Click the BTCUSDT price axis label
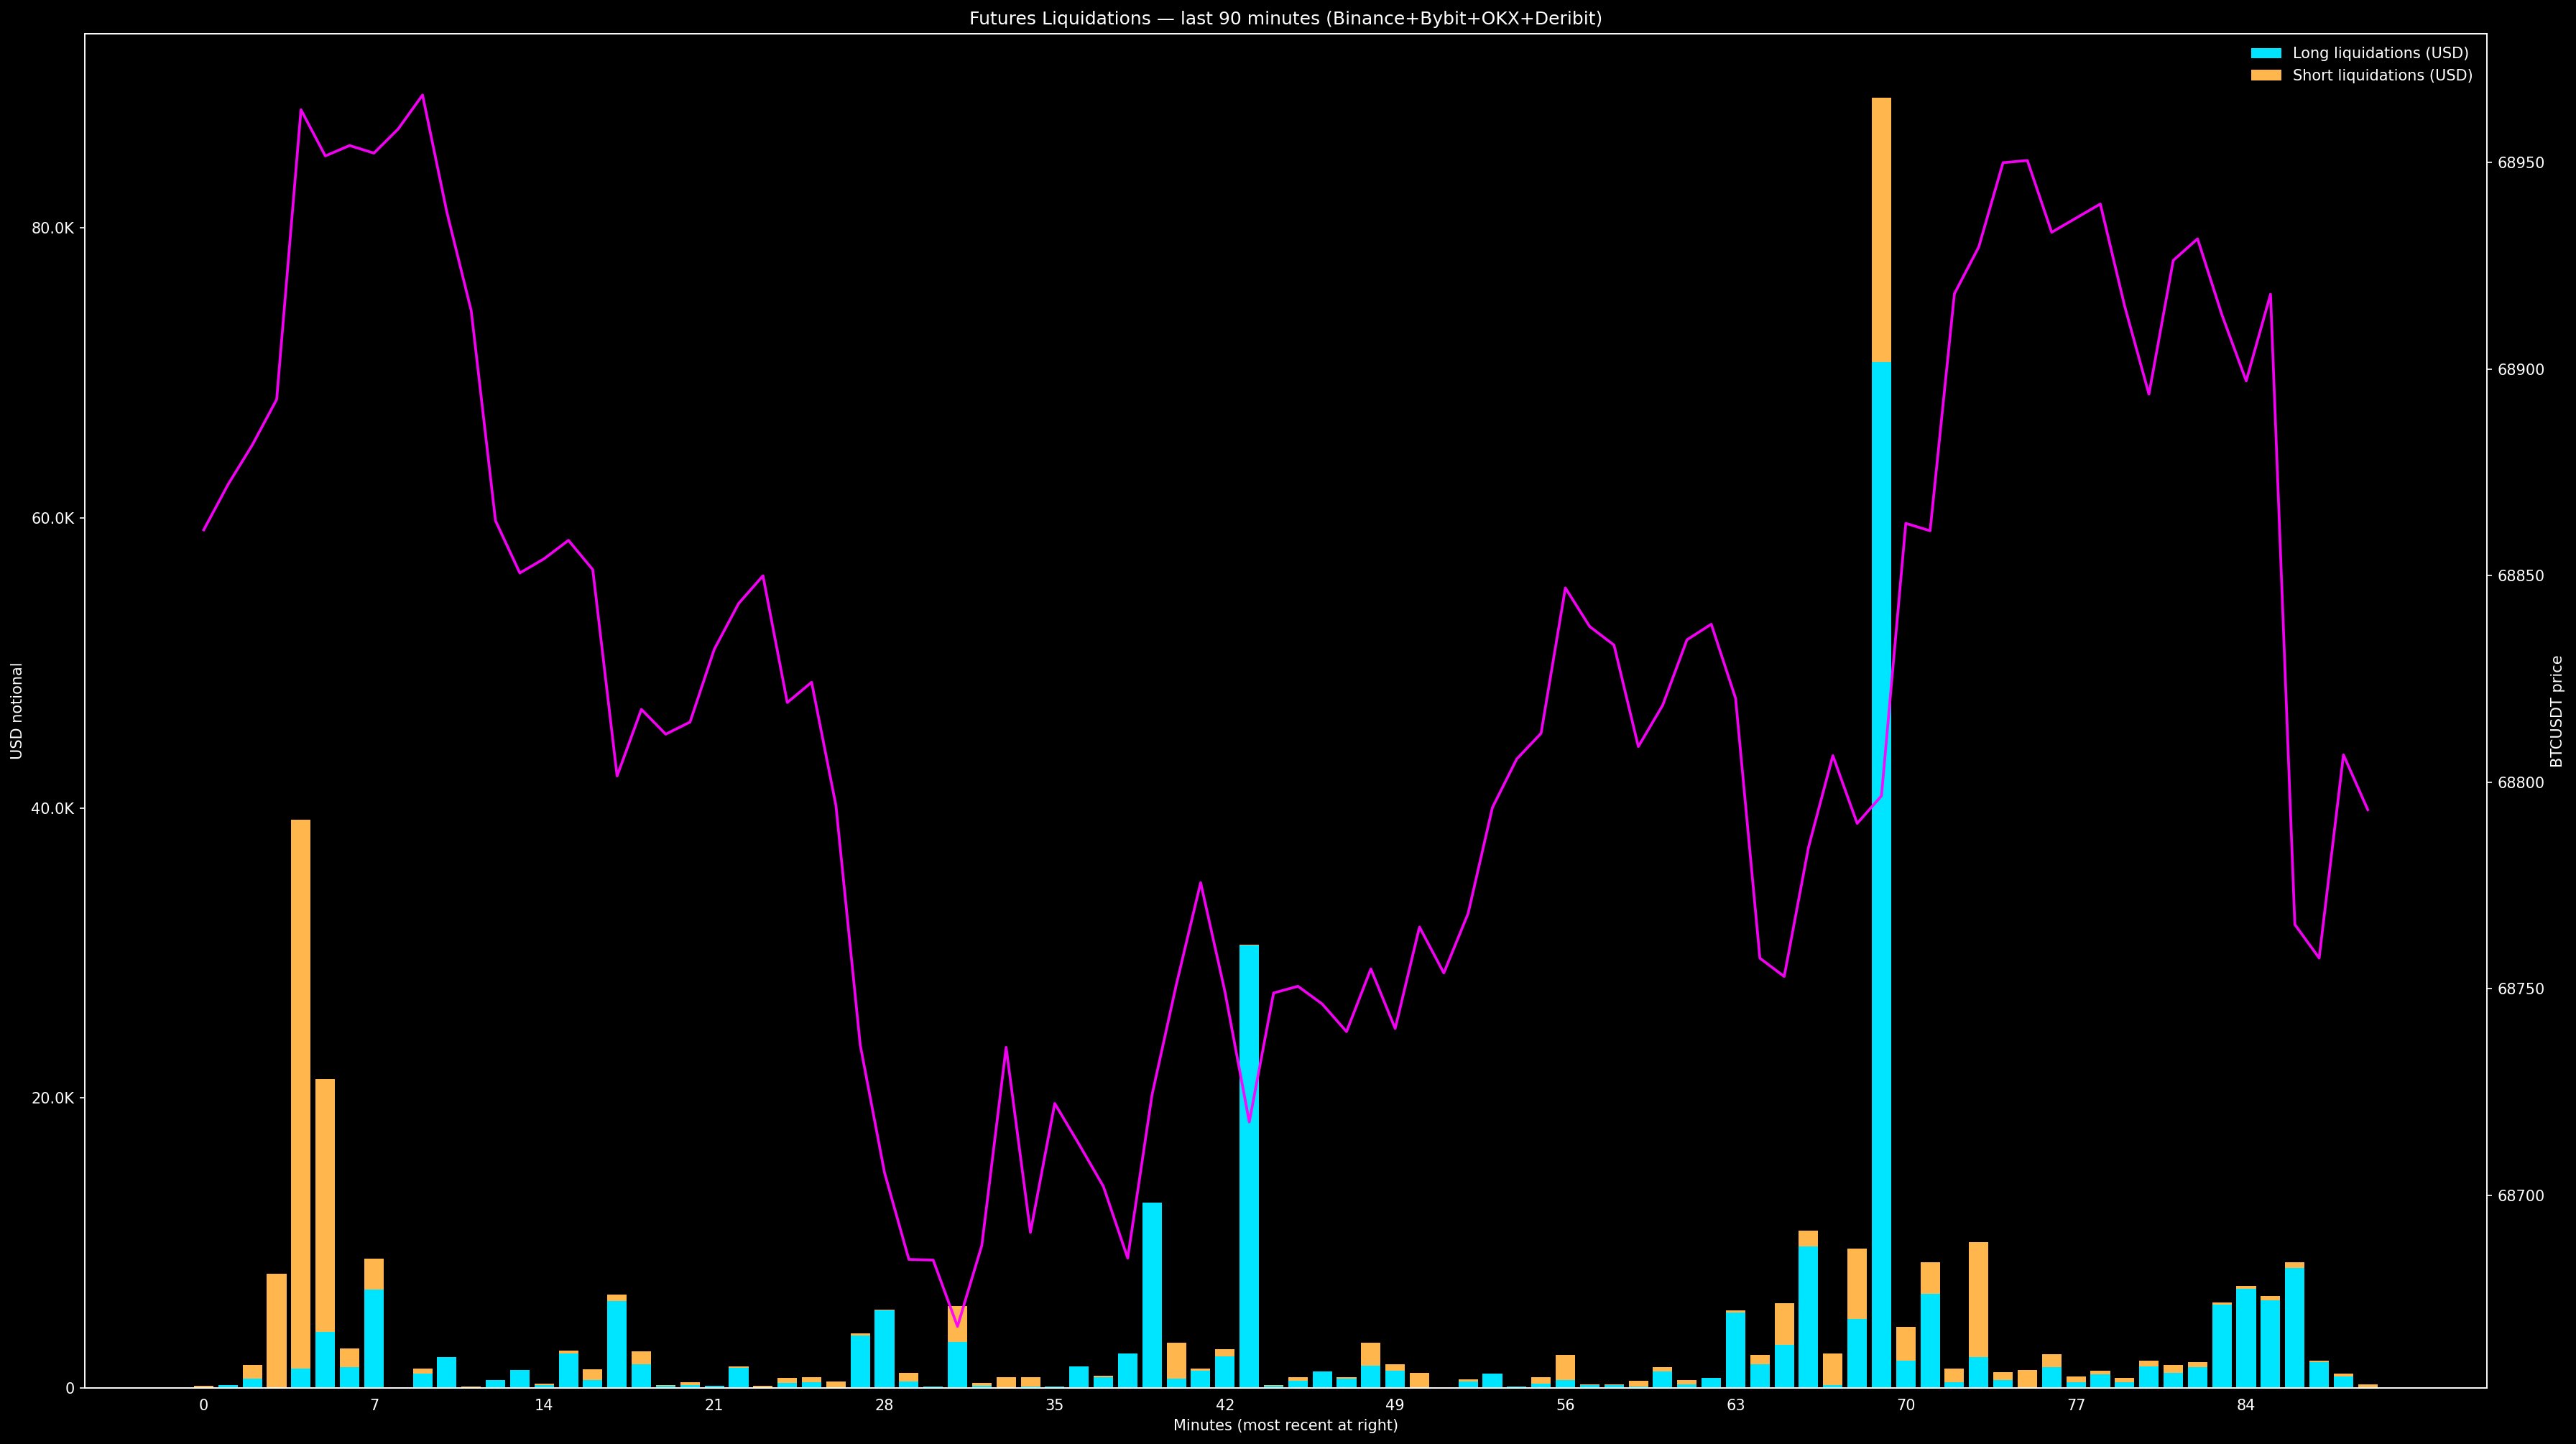 click(x=2556, y=711)
